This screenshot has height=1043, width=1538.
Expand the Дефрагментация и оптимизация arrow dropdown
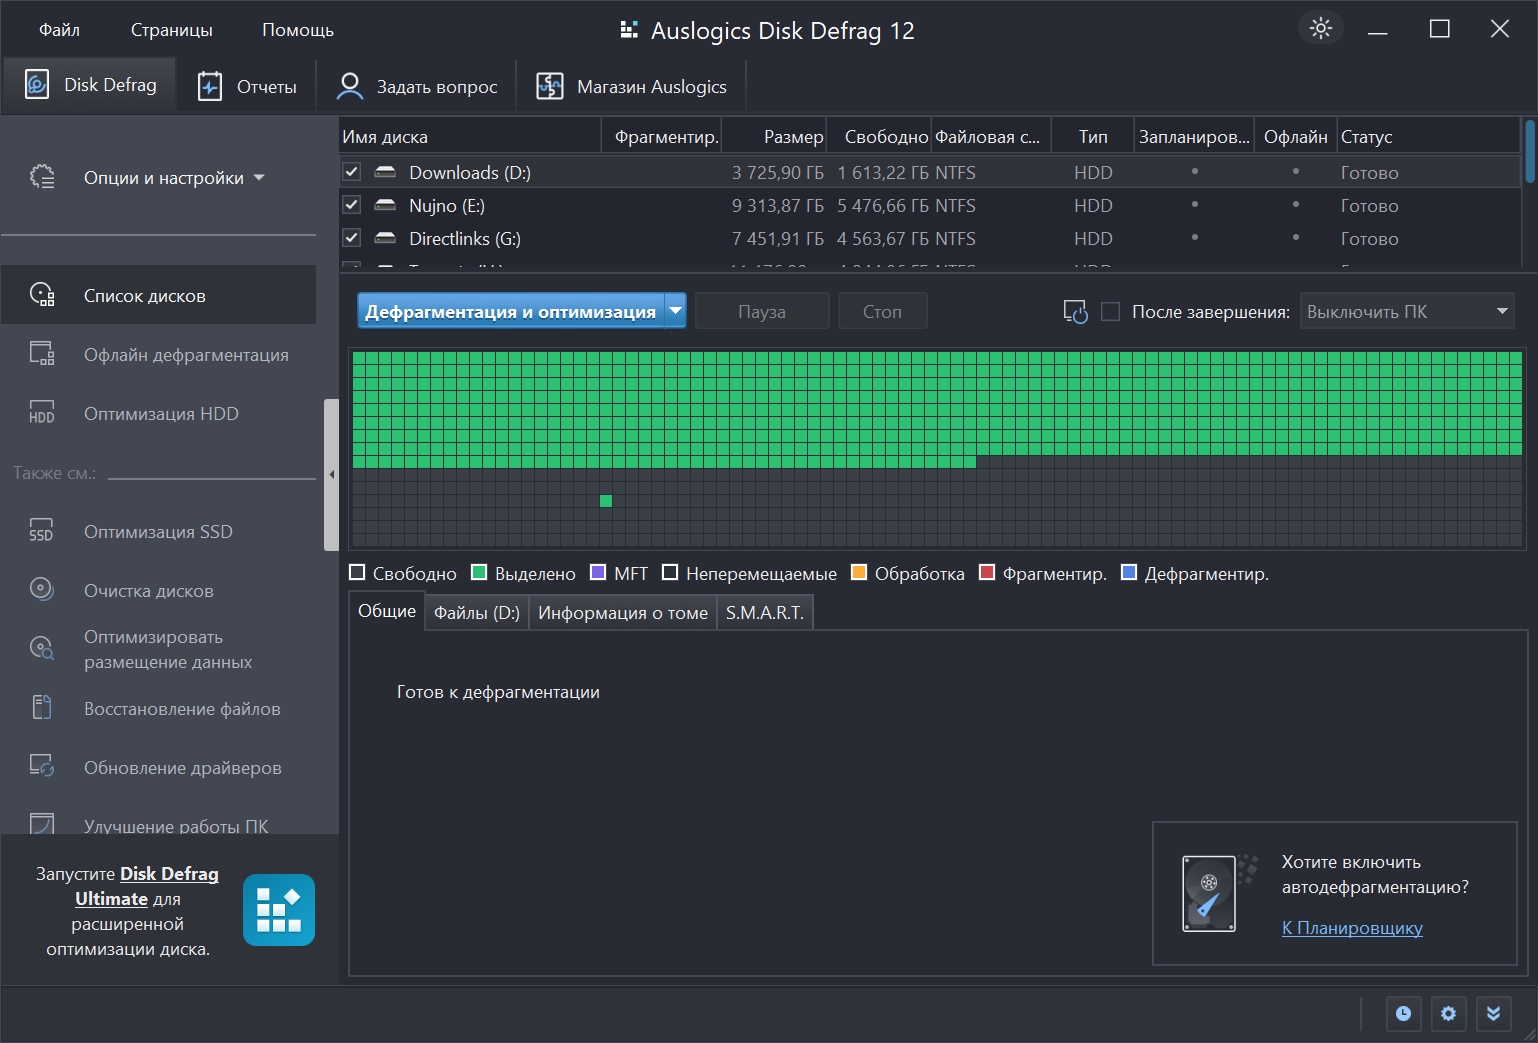click(676, 311)
